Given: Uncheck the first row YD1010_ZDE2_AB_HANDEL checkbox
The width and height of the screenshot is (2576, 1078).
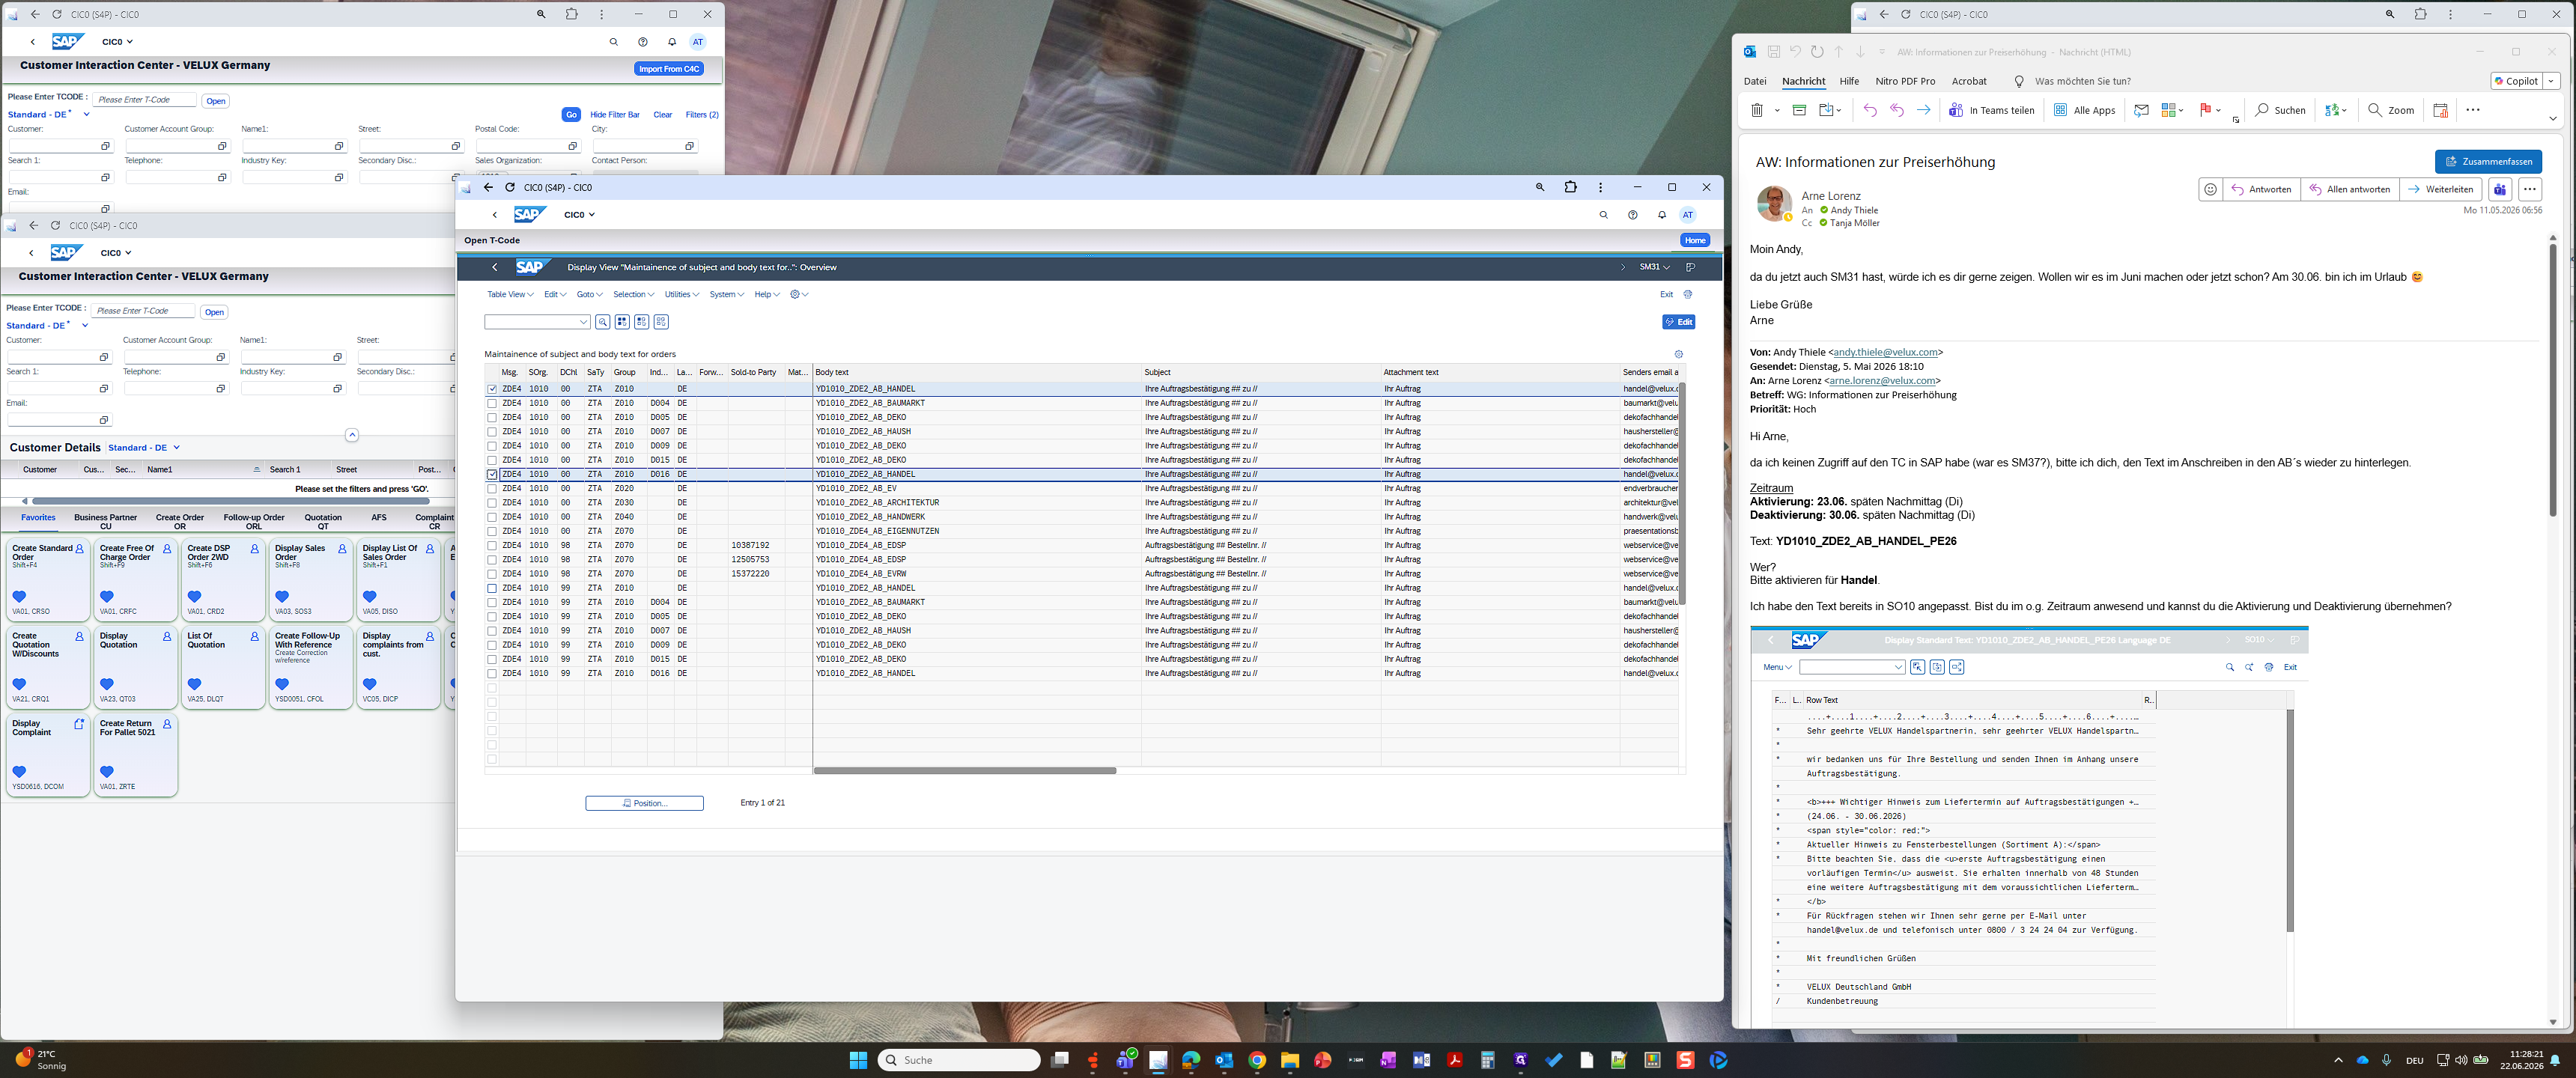Looking at the screenshot, I should click(x=492, y=389).
